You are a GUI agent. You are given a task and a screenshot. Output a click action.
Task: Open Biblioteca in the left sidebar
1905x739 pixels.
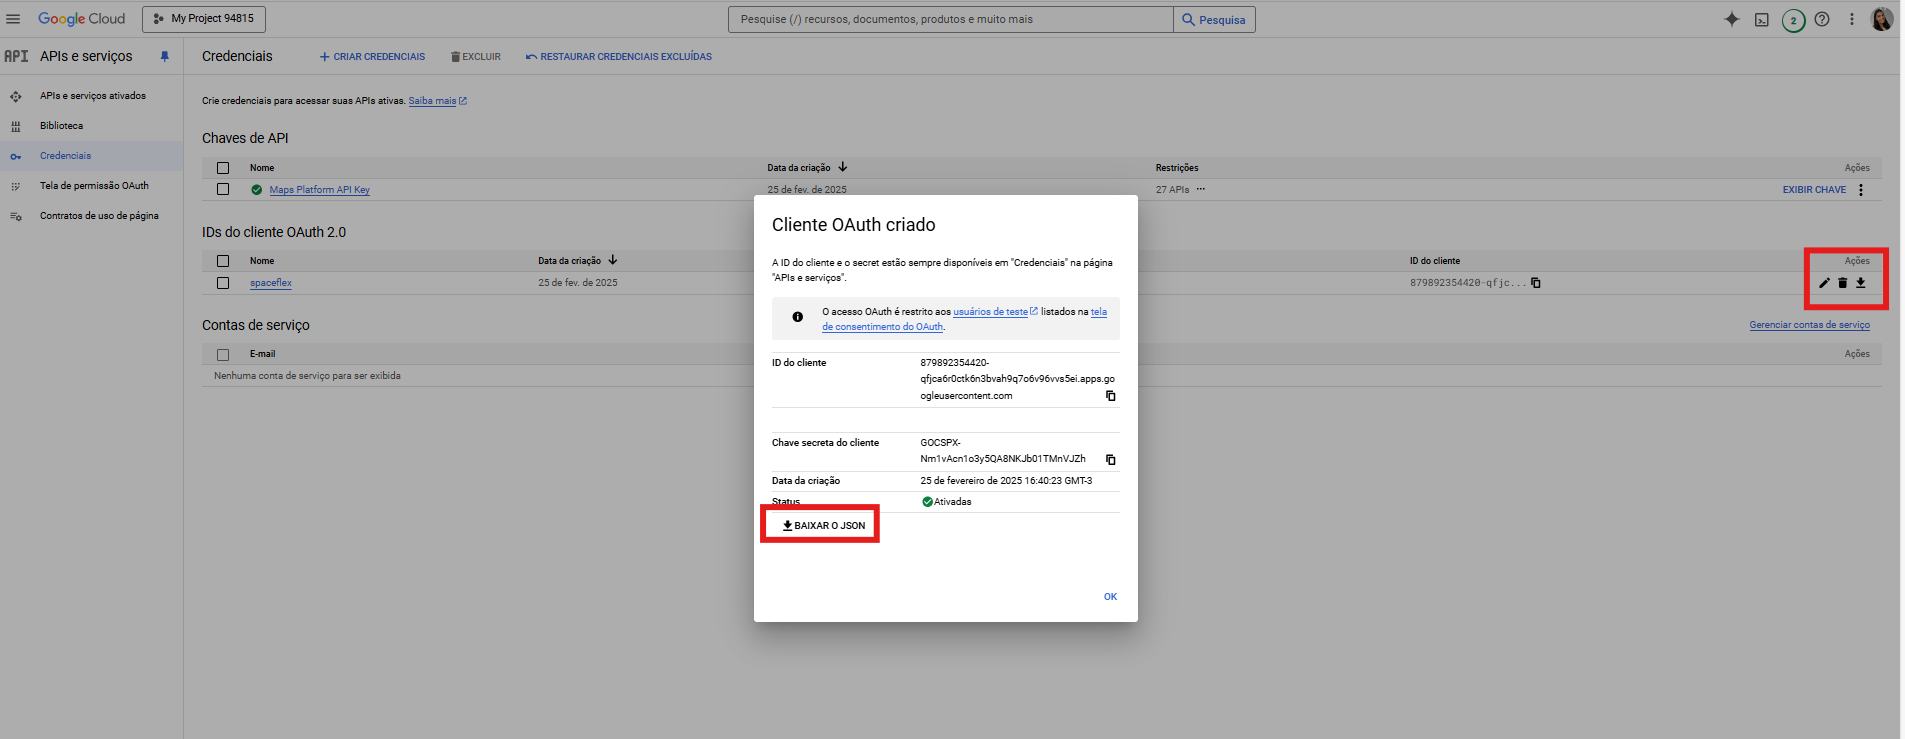click(61, 126)
